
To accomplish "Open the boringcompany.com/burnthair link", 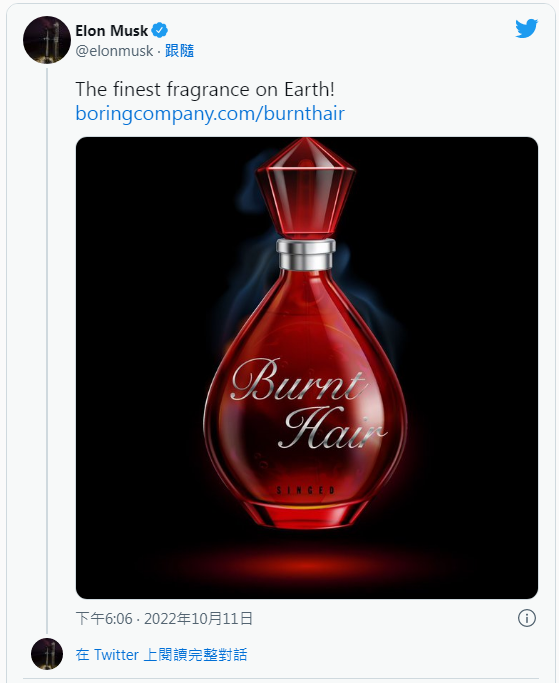I will pos(210,113).
